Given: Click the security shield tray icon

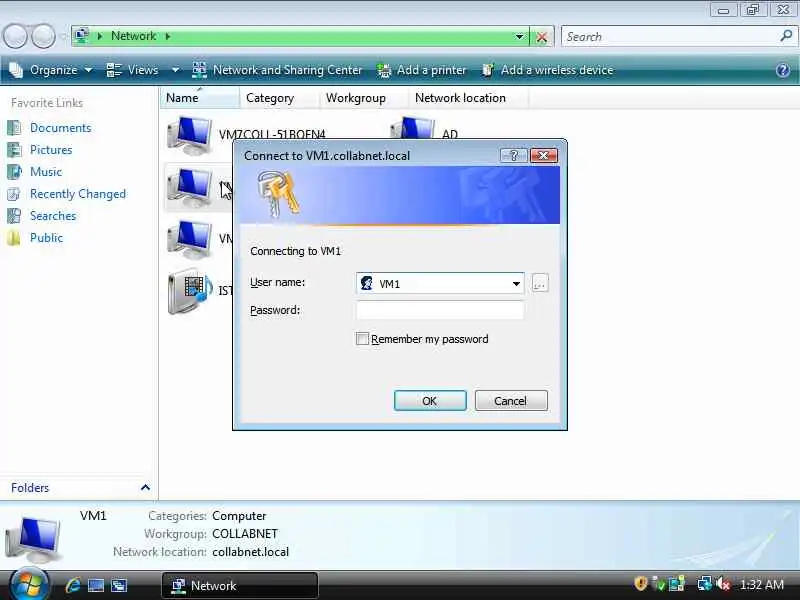Looking at the screenshot, I should [x=640, y=583].
